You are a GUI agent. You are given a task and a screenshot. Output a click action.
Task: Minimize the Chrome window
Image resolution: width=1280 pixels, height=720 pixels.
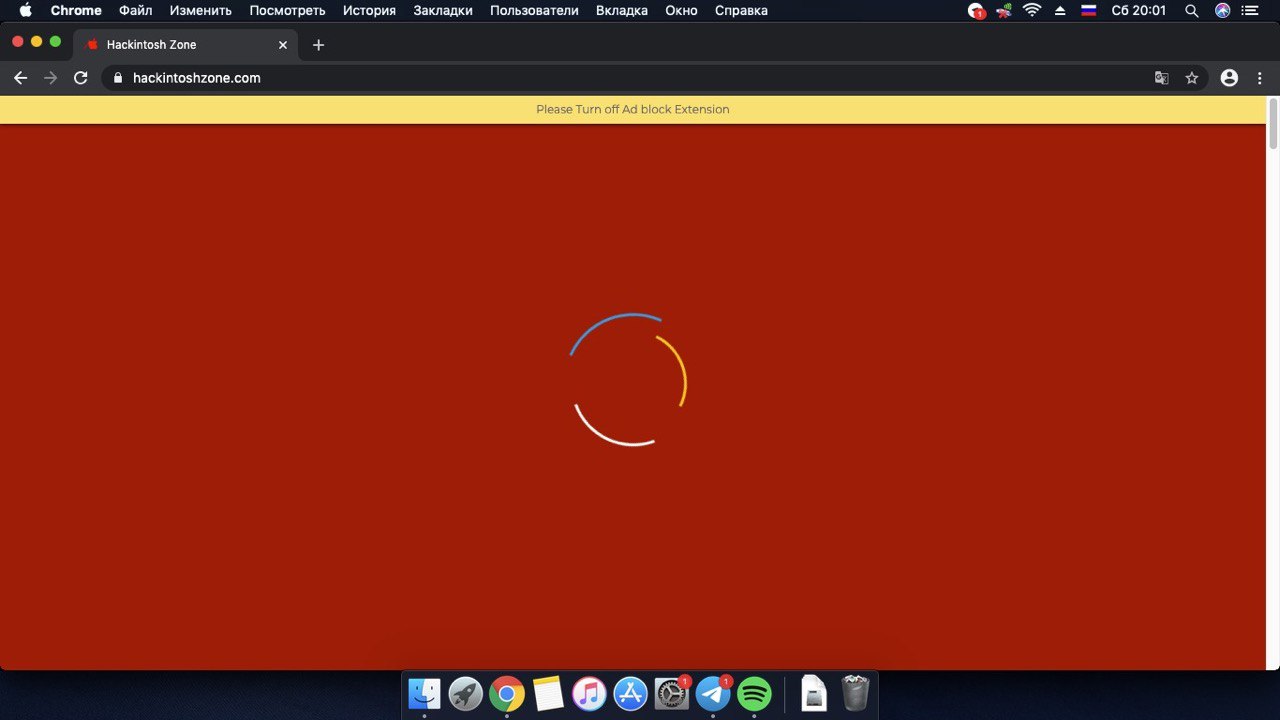pos(36,41)
